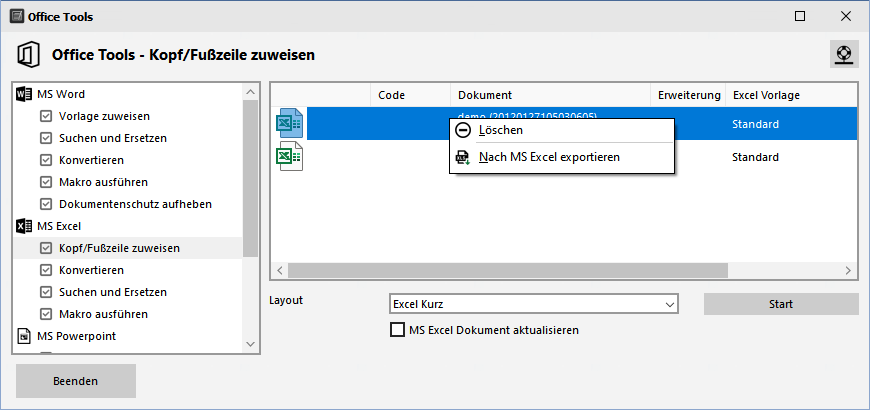
Task: Open the Layout dropdown showing Excel Kurz
Action: pos(534,304)
